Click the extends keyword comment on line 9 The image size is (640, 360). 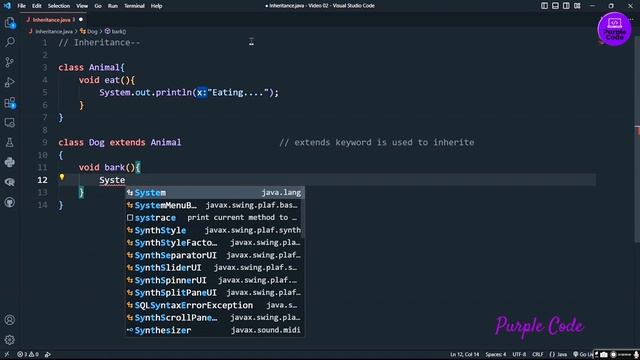point(377,142)
